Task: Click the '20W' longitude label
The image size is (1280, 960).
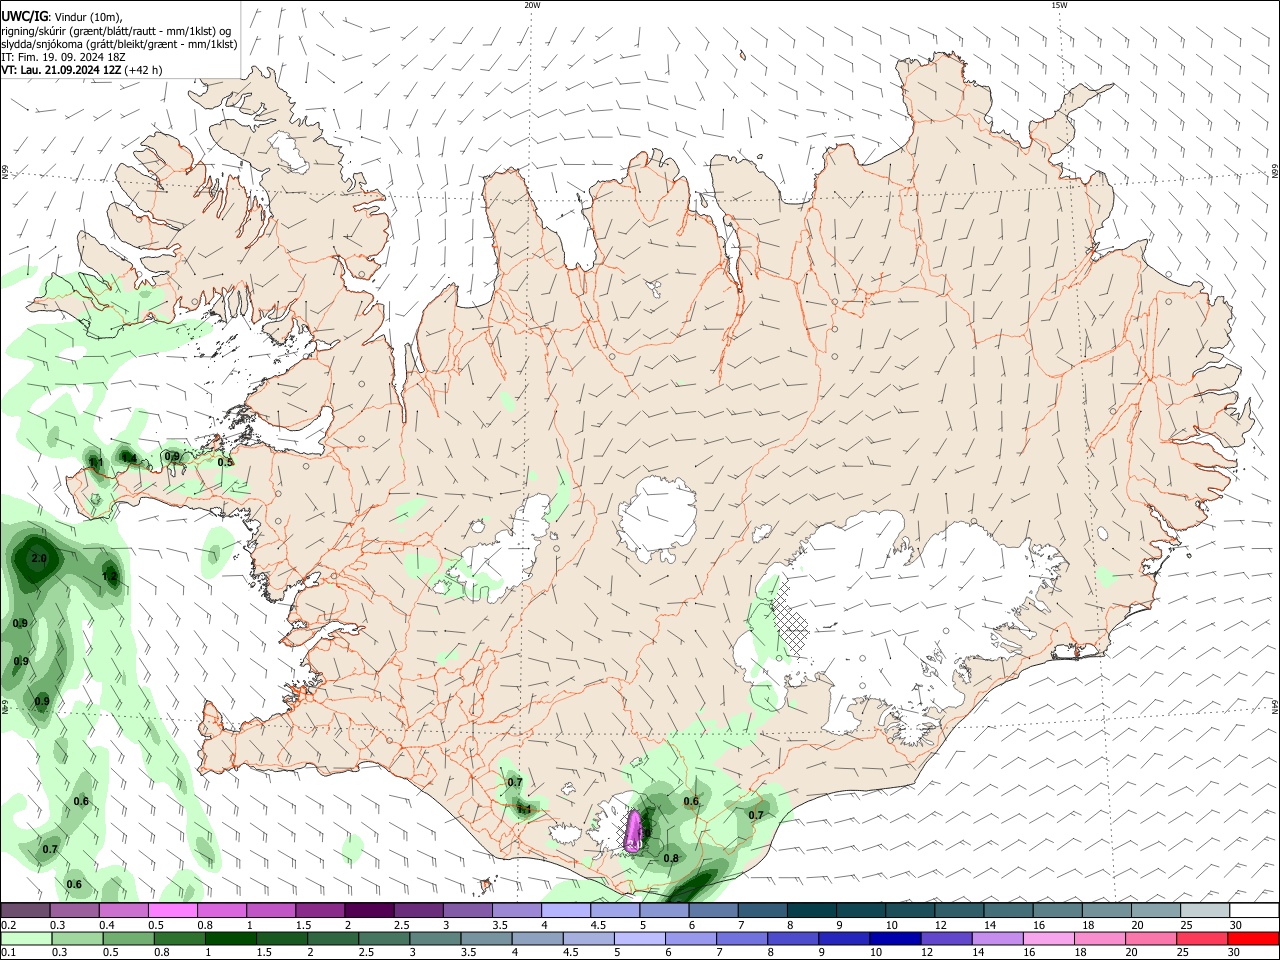Action: pyautogui.click(x=532, y=5)
